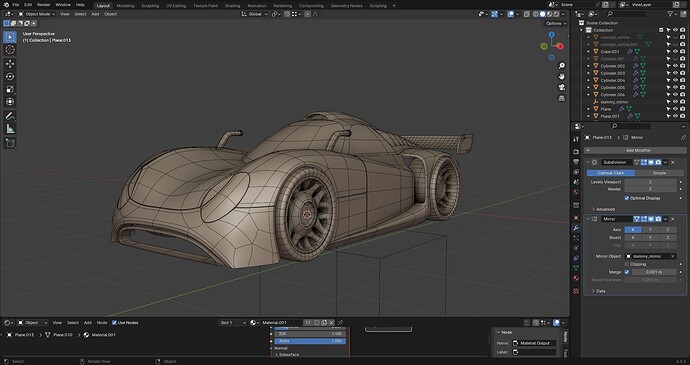Expand the Data subpanel in Mirror

click(599, 291)
